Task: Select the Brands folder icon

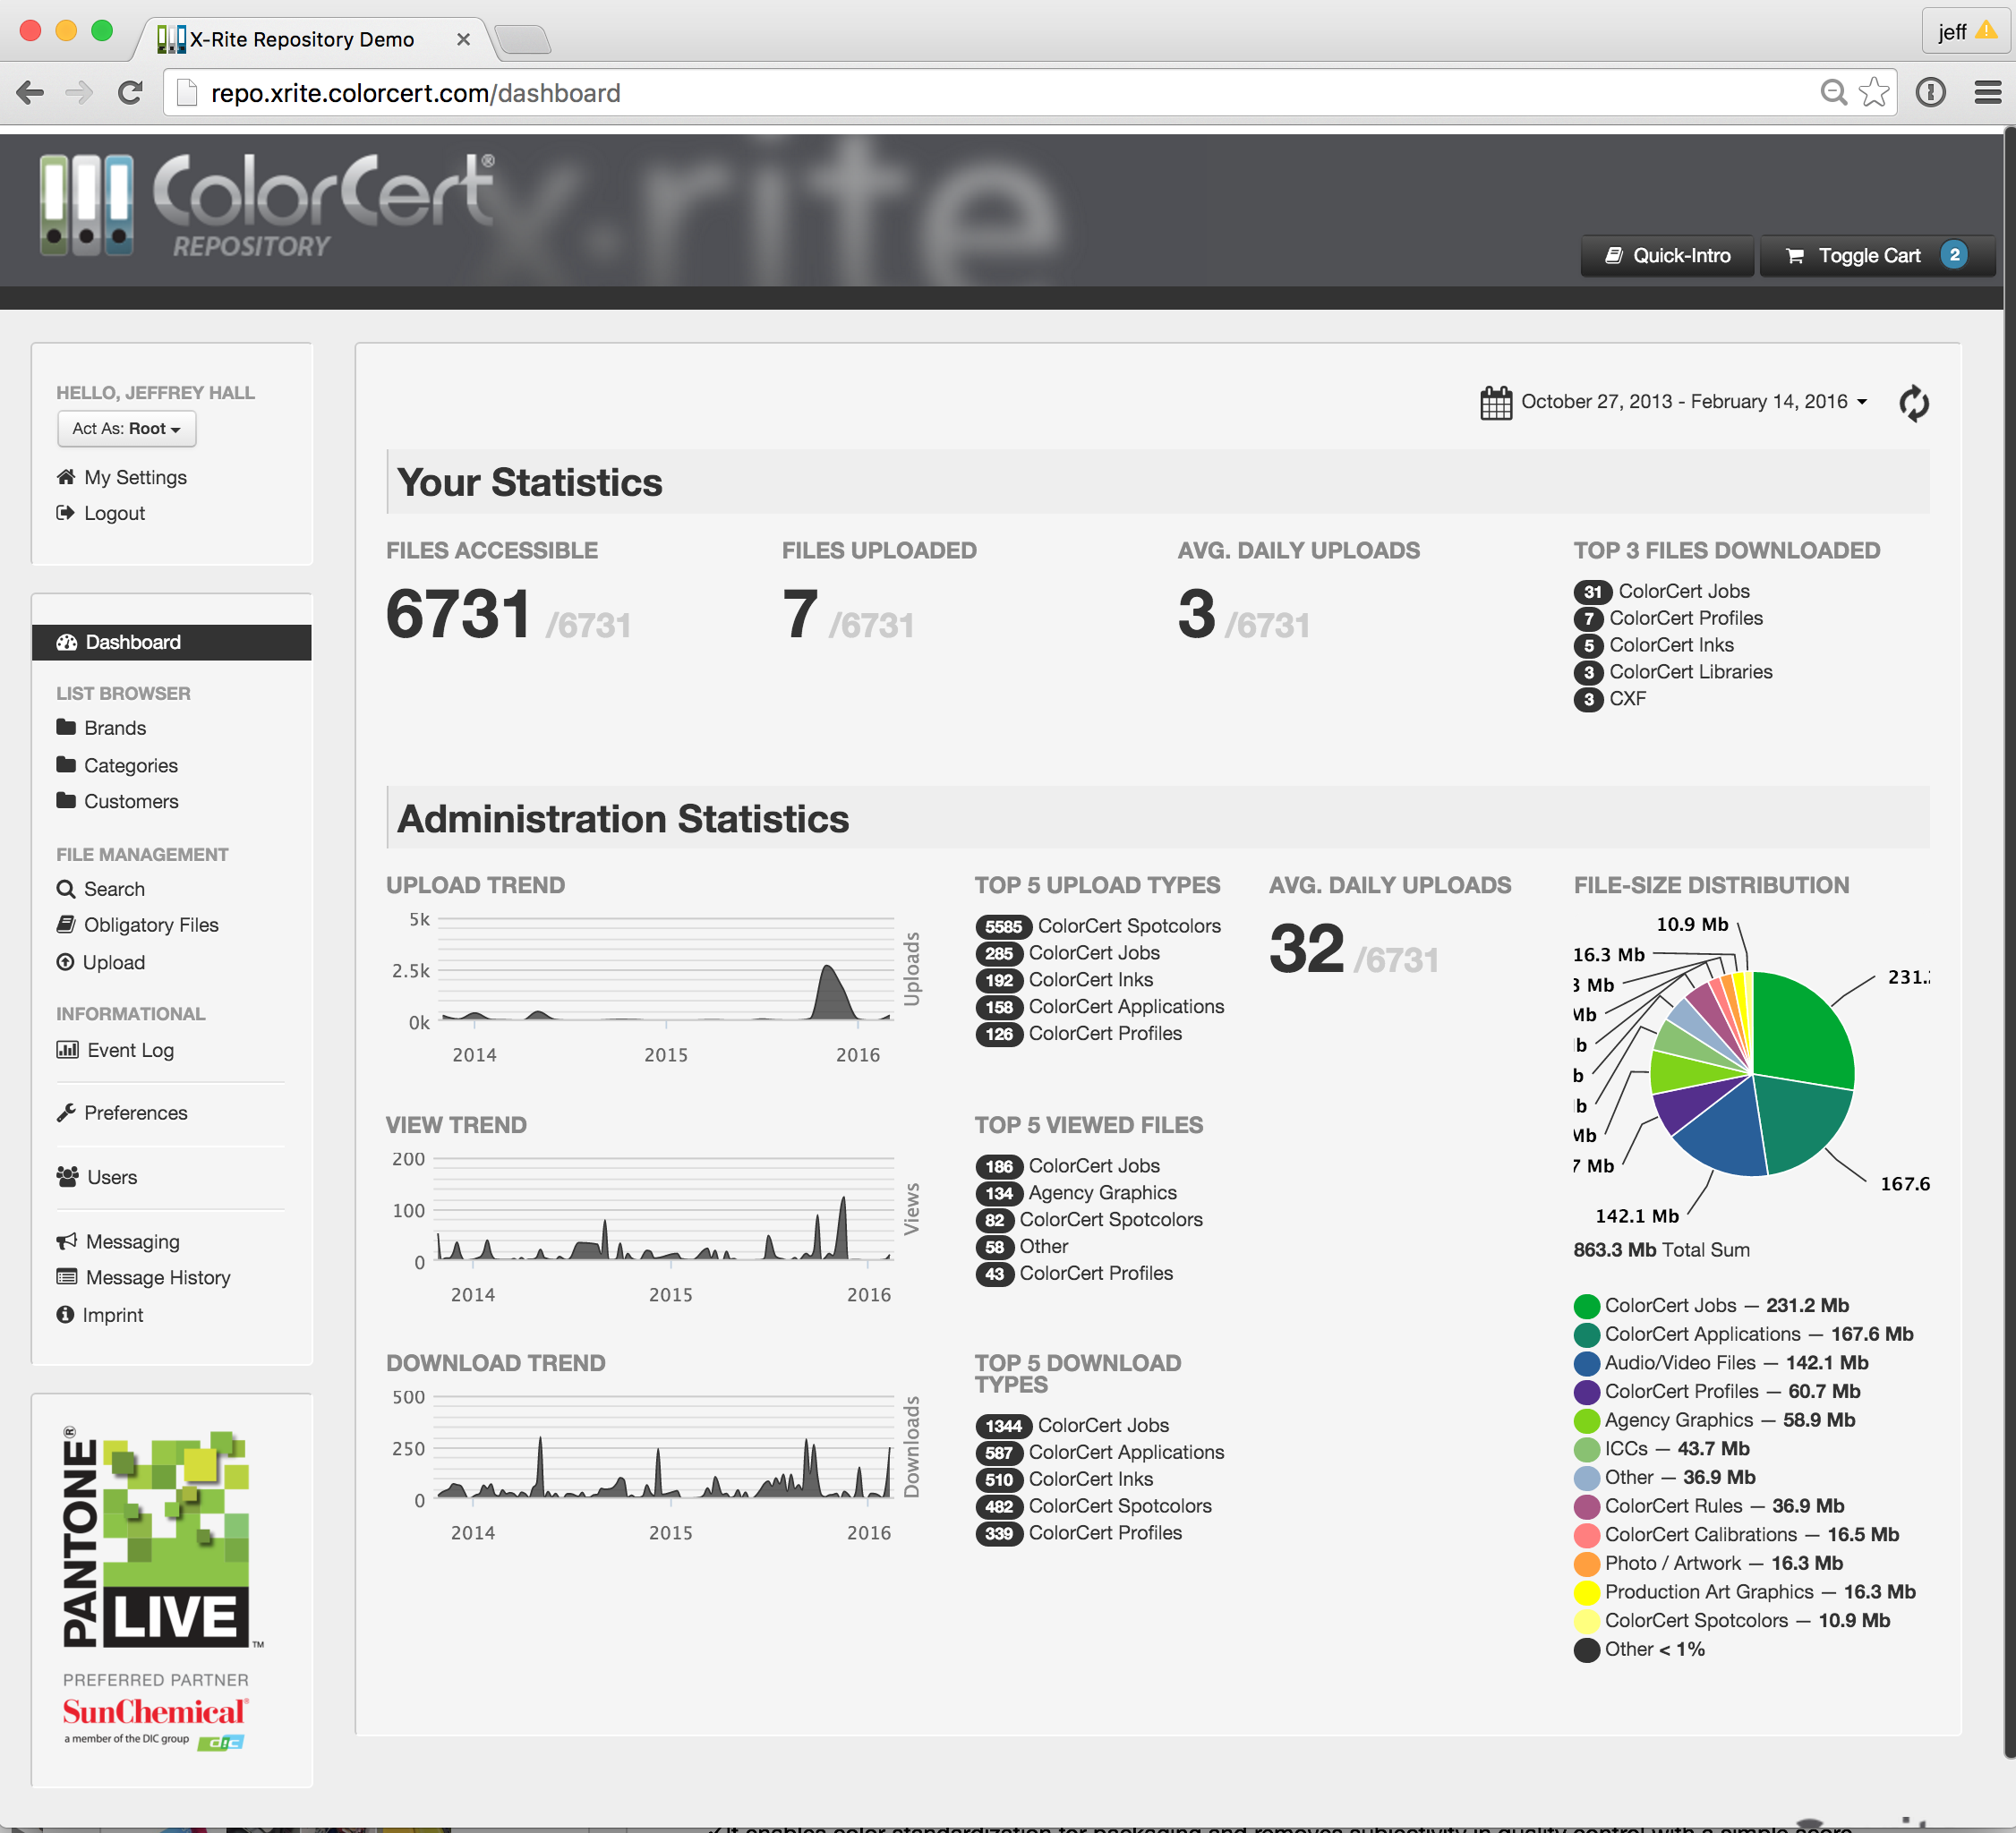Action: pos(66,727)
